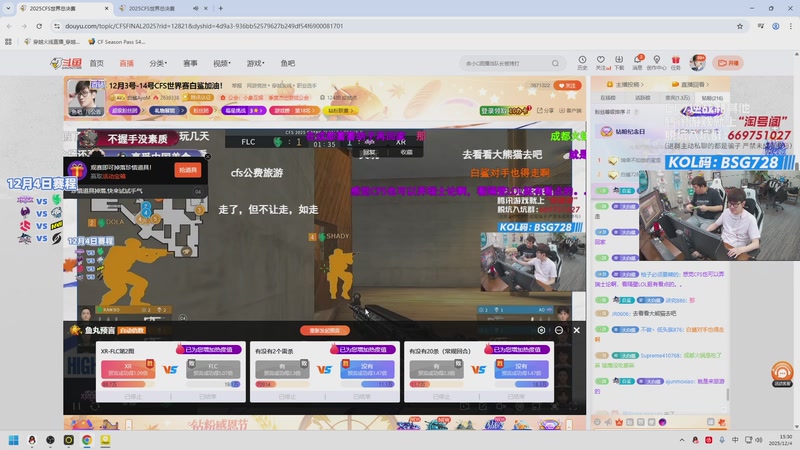800x450 pixels.
Task: Open 鱼丸预言 settings gear icon
Action: tap(541, 330)
